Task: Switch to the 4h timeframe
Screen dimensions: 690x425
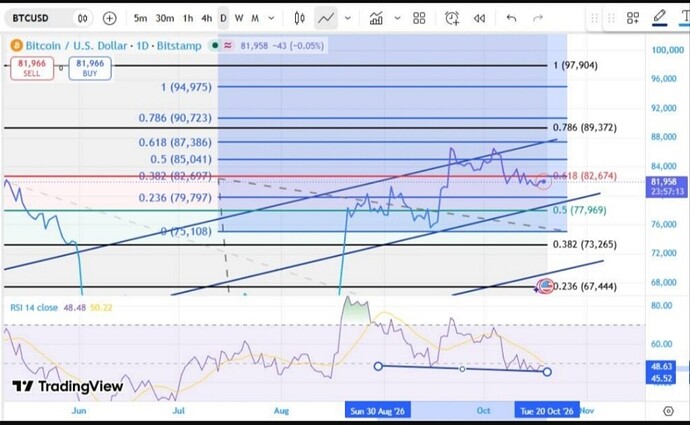Action: [x=206, y=18]
